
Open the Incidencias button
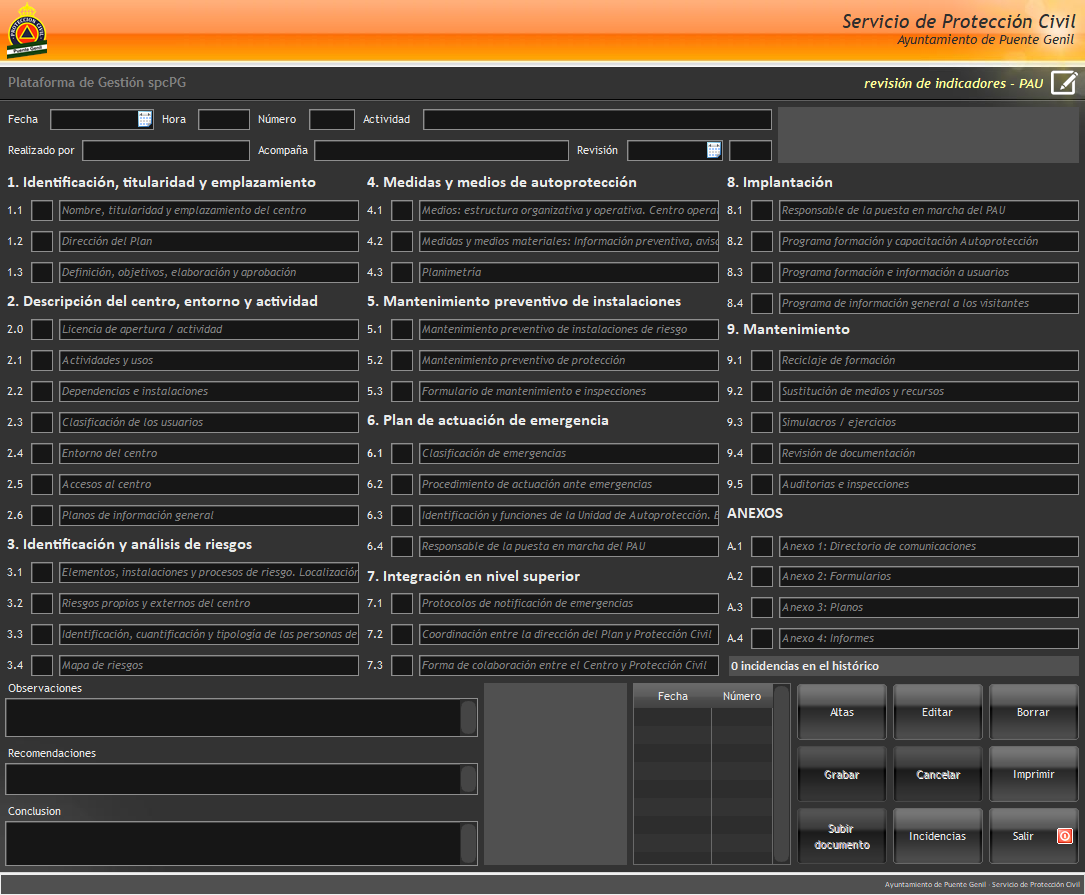coord(937,836)
